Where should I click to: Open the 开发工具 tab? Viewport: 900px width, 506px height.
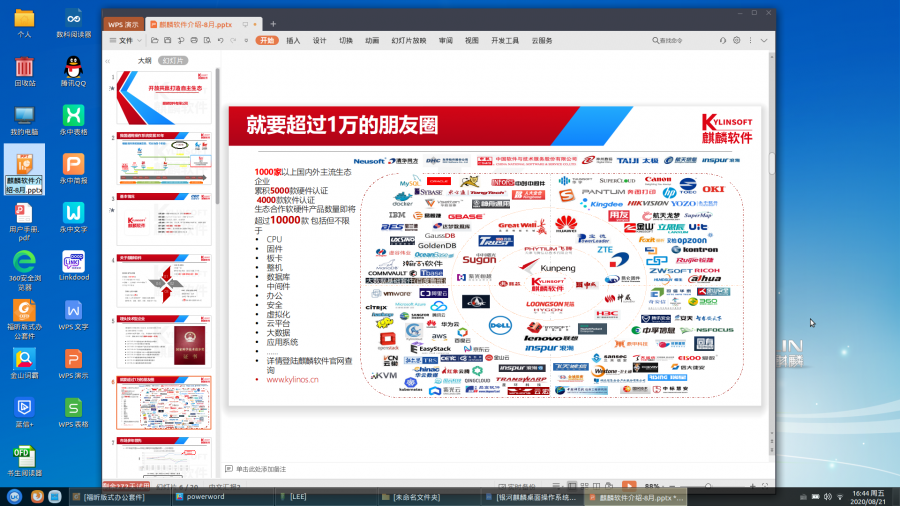coord(505,41)
